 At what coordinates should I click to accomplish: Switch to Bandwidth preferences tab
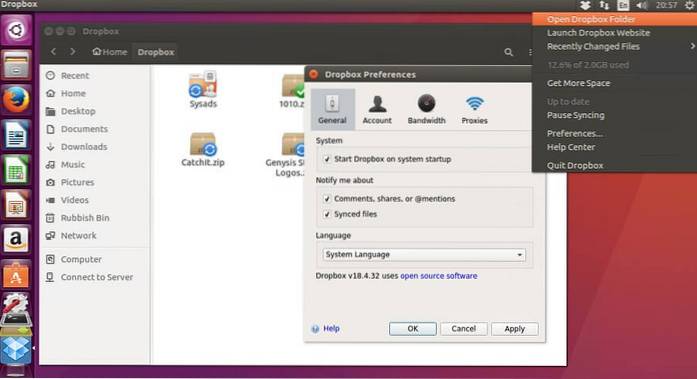[x=426, y=109]
